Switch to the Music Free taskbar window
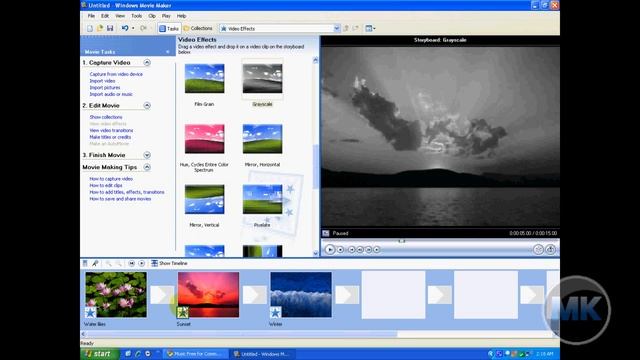Screen dimensions: 640x360 (x=196, y=354)
